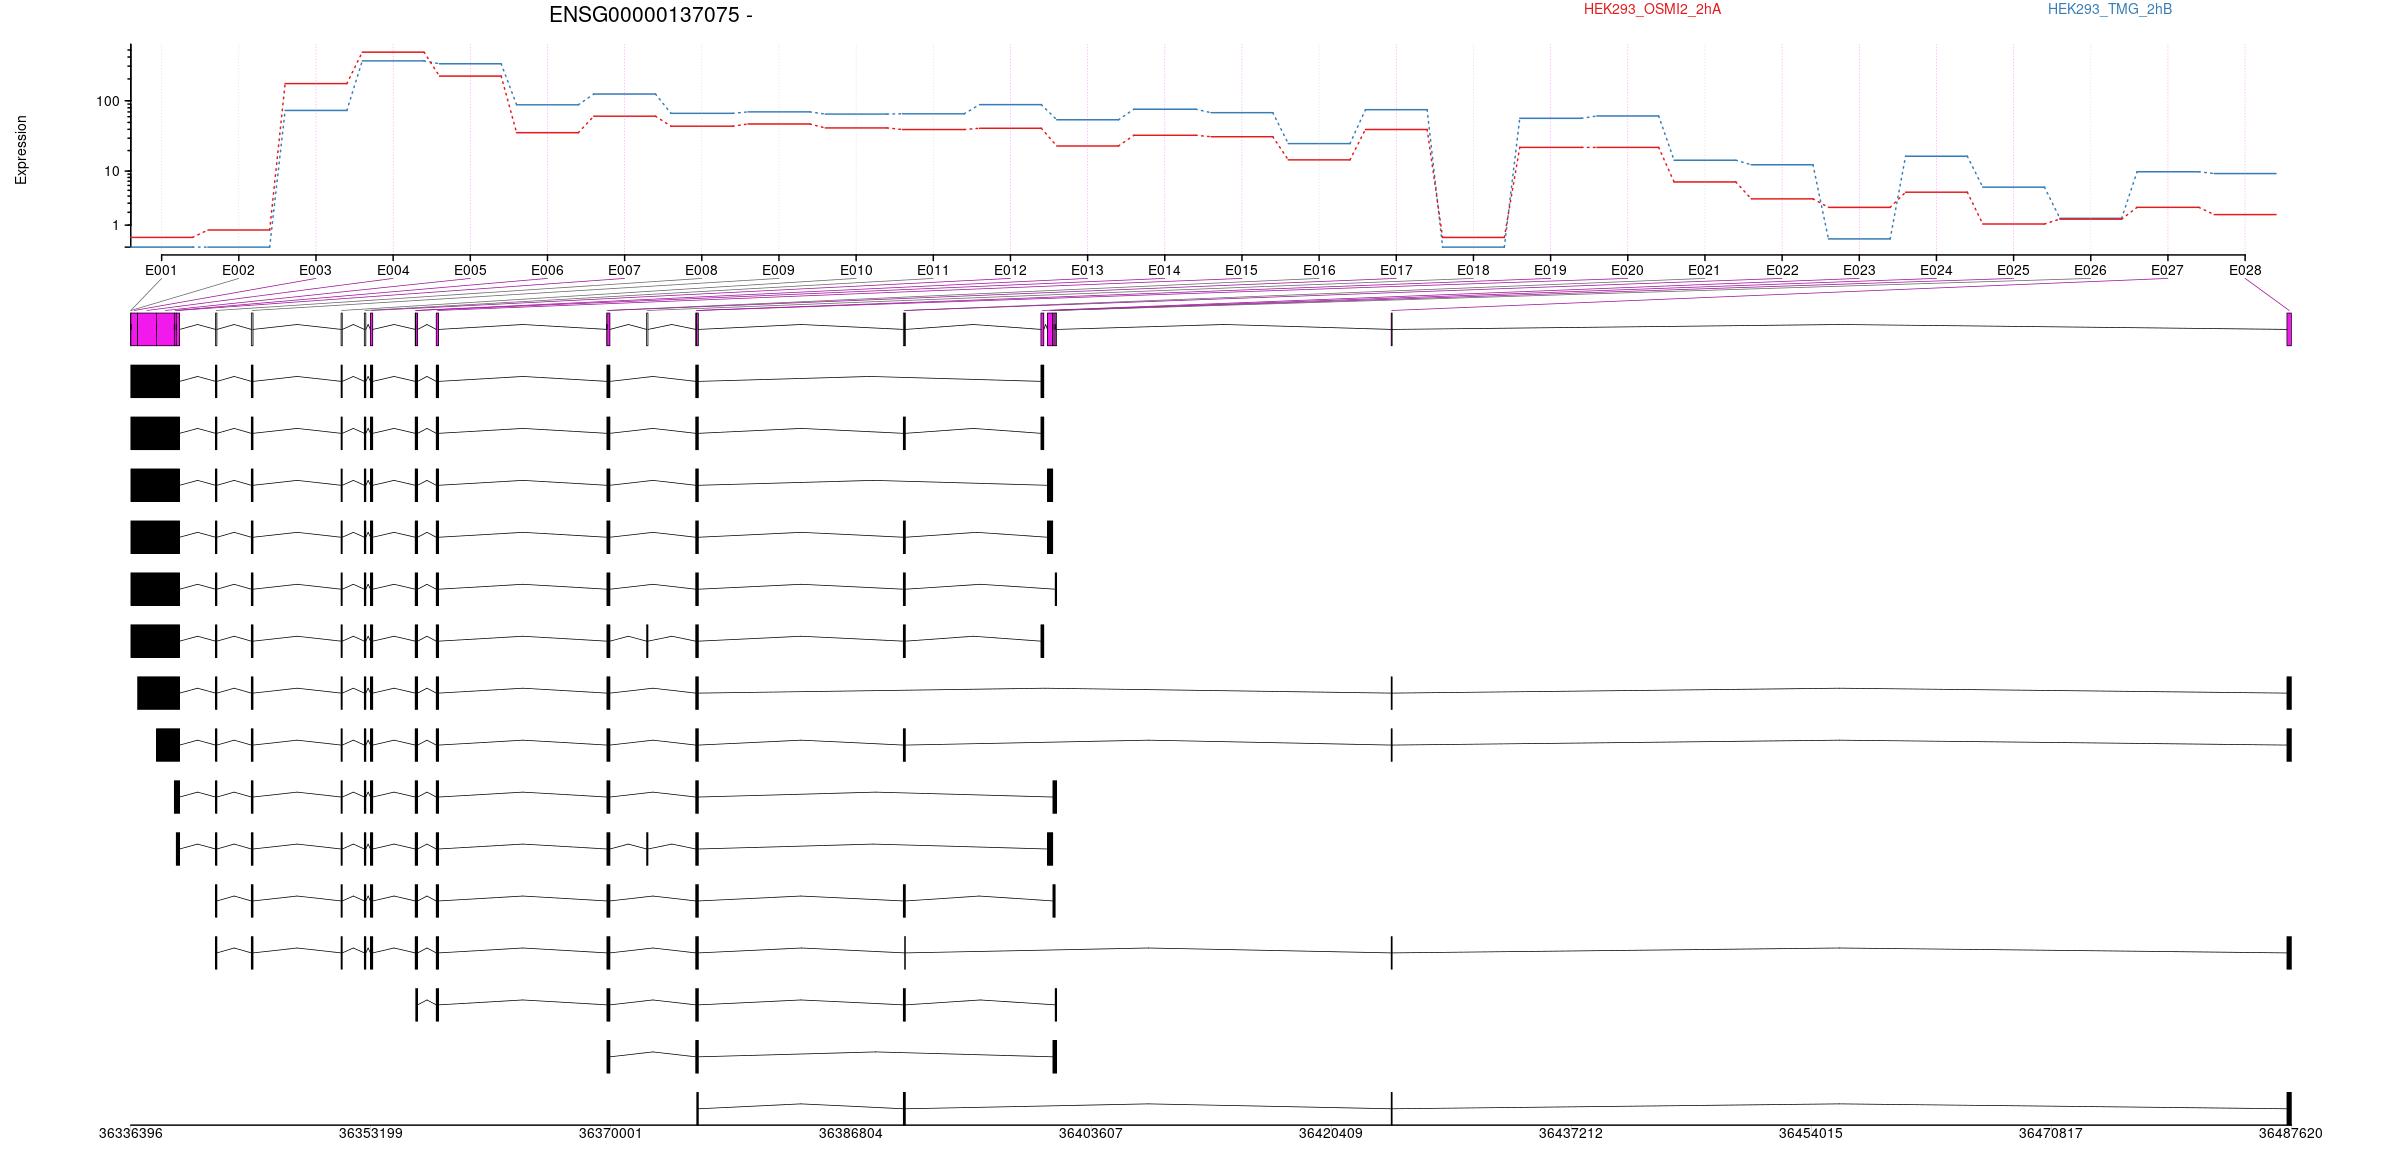Screen dimensions: 2400x1150
Task: Click the blue expression line segment above E023
Action: coord(1859,238)
